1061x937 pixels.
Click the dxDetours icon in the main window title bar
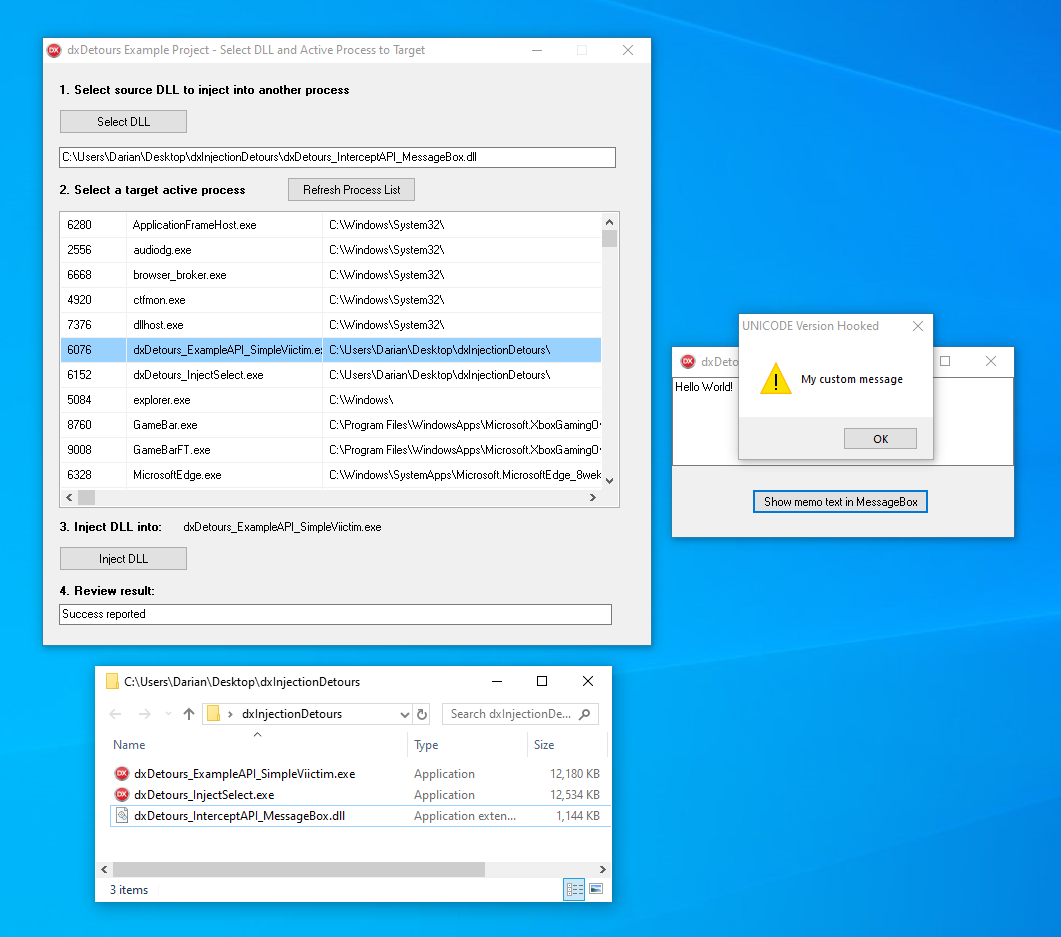coord(53,49)
